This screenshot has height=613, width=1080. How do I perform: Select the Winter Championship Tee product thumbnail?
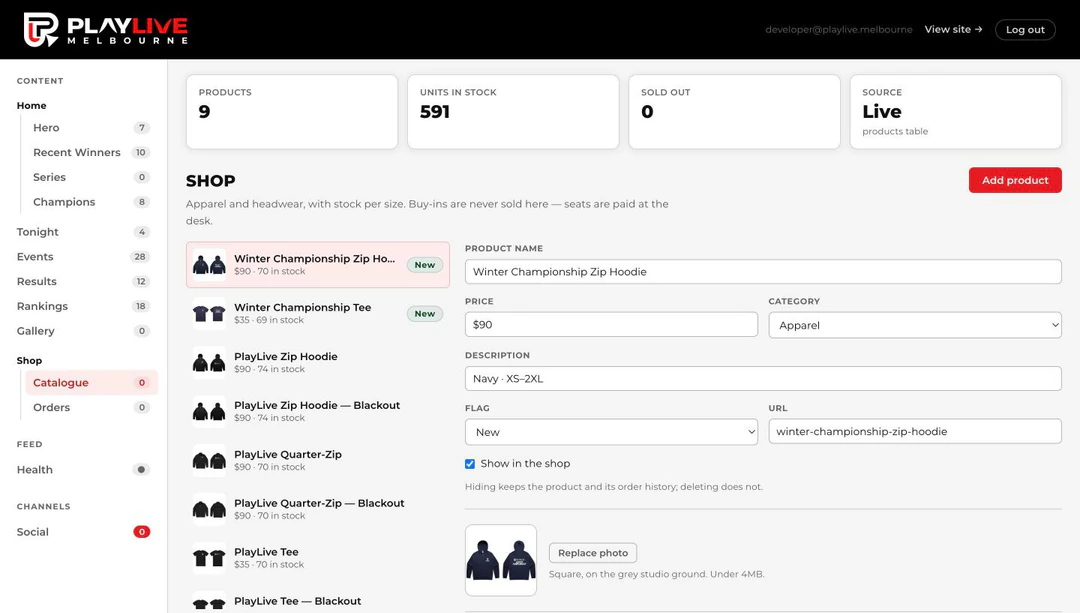click(x=209, y=313)
